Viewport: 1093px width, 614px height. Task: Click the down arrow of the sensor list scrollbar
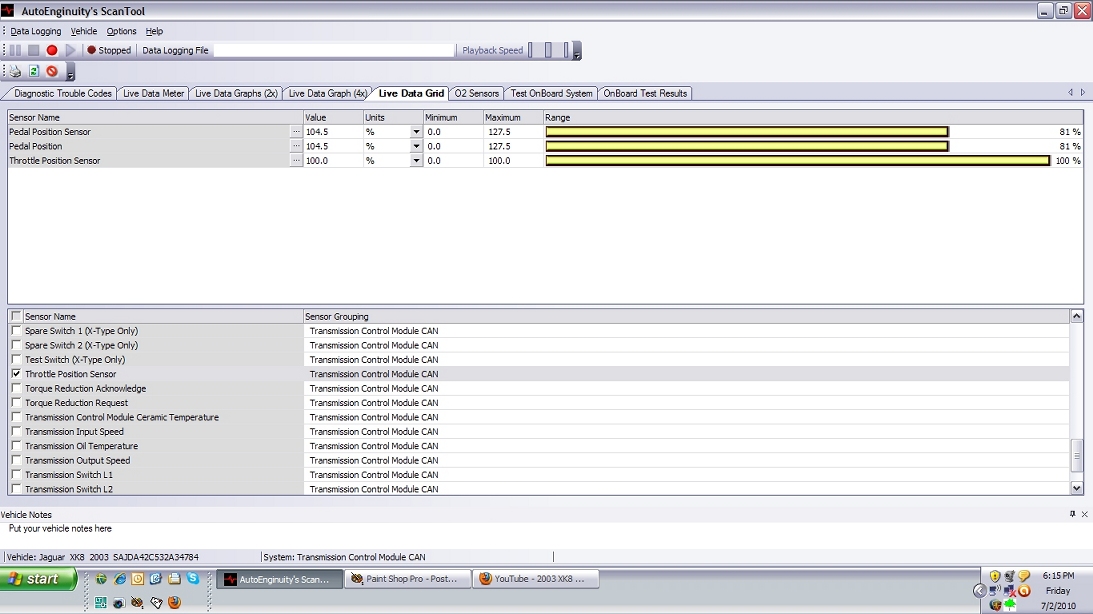click(1076, 489)
